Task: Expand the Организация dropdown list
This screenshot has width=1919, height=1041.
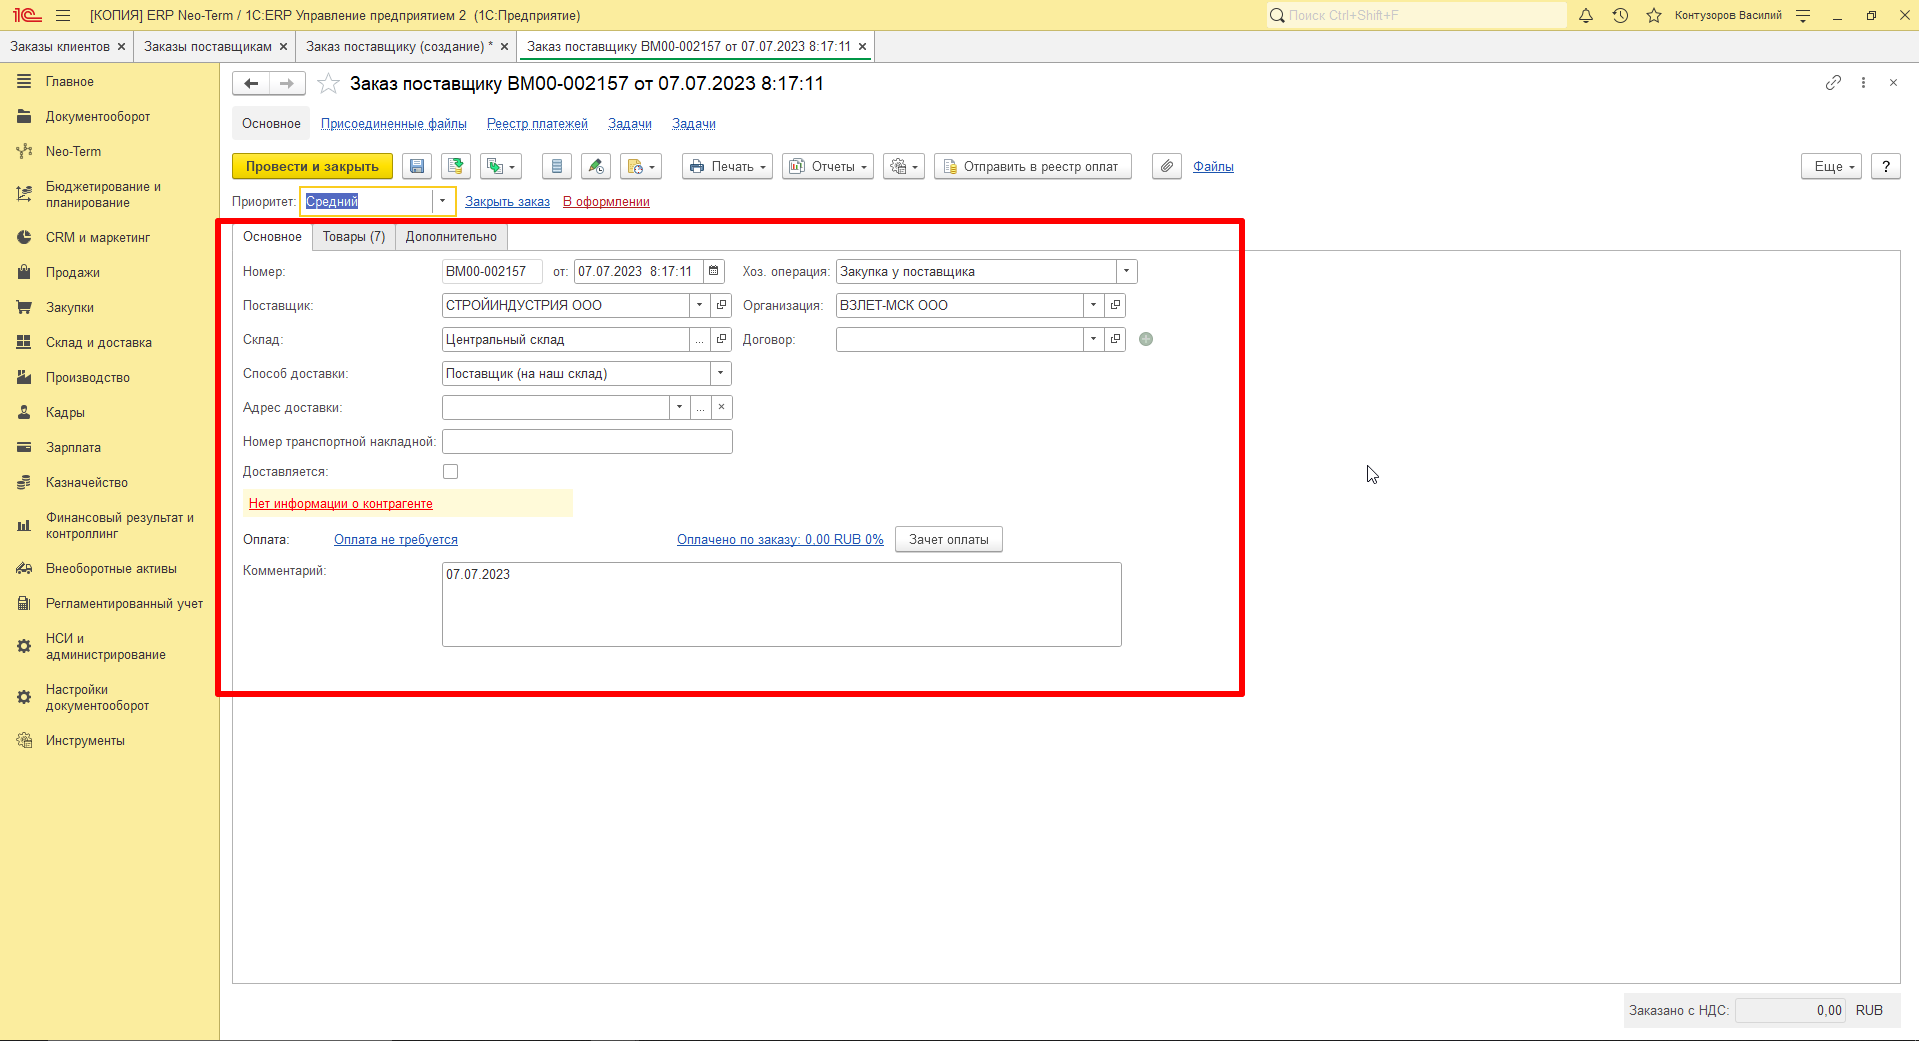Action: (x=1094, y=305)
